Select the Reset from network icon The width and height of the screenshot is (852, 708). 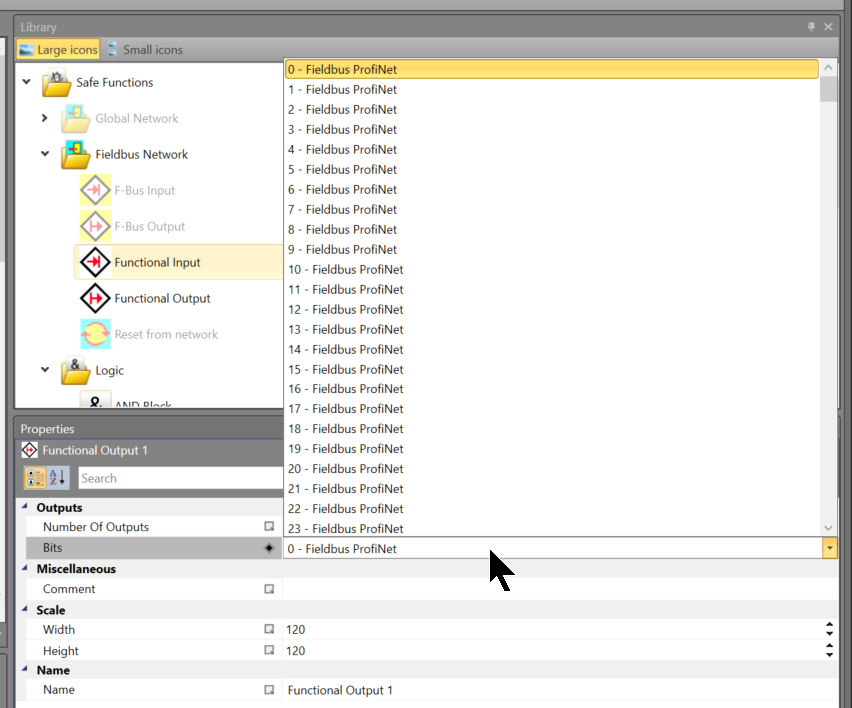[x=96, y=334]
